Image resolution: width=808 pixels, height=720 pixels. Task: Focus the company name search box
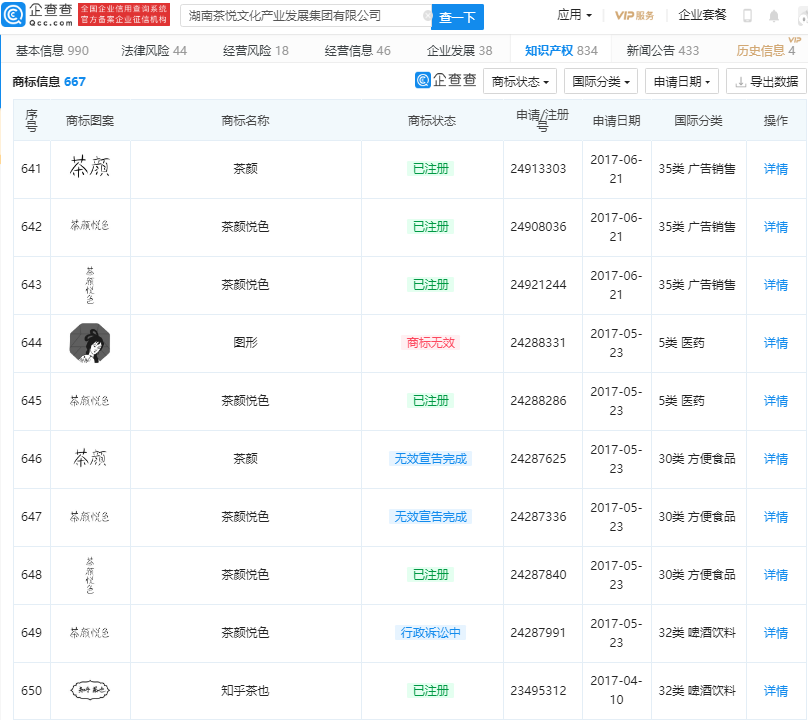coord(306,16)
